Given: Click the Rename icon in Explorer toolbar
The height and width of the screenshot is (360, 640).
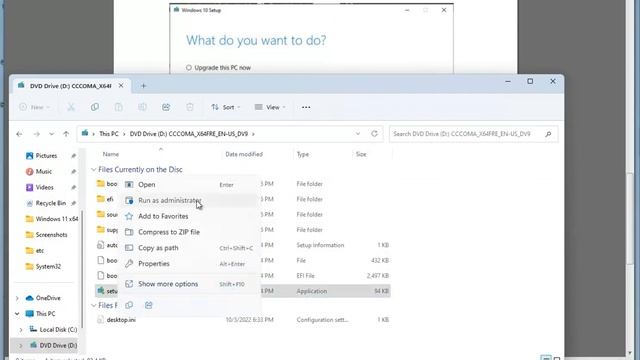Looking at the screenshot, I should (x=142, y=107).
